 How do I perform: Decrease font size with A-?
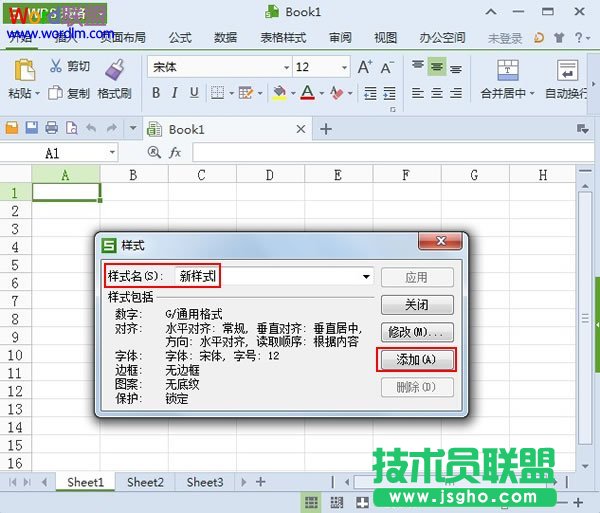387,67
